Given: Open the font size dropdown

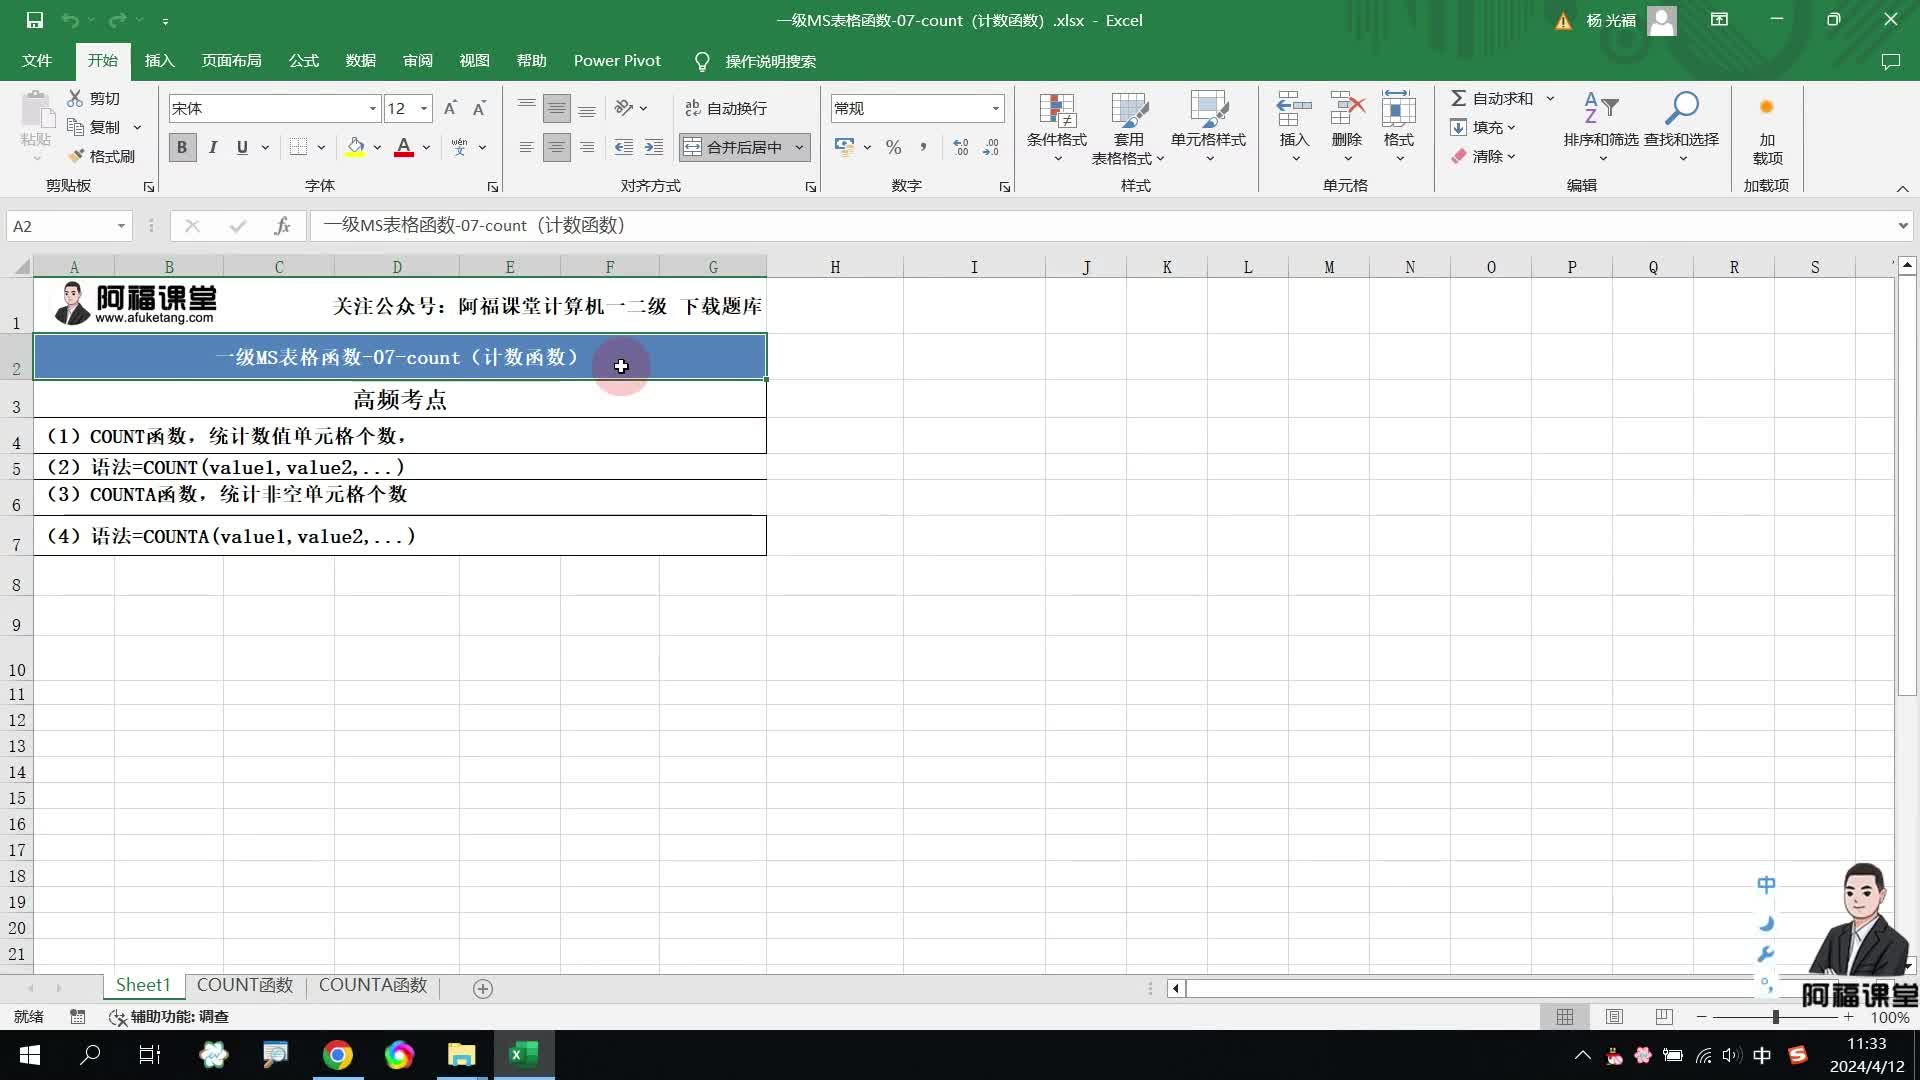Looking at the screenshot, I should tap(424, 108).
